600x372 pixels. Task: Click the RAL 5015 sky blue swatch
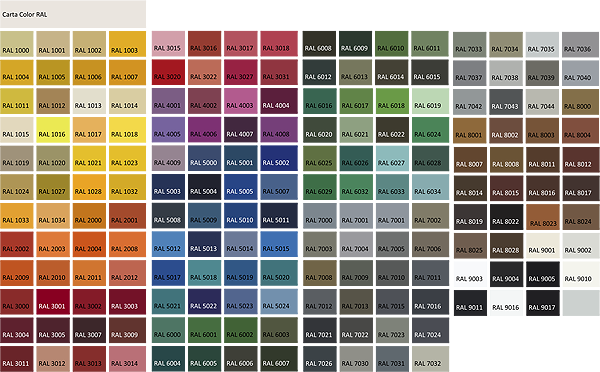coord(279,245)
